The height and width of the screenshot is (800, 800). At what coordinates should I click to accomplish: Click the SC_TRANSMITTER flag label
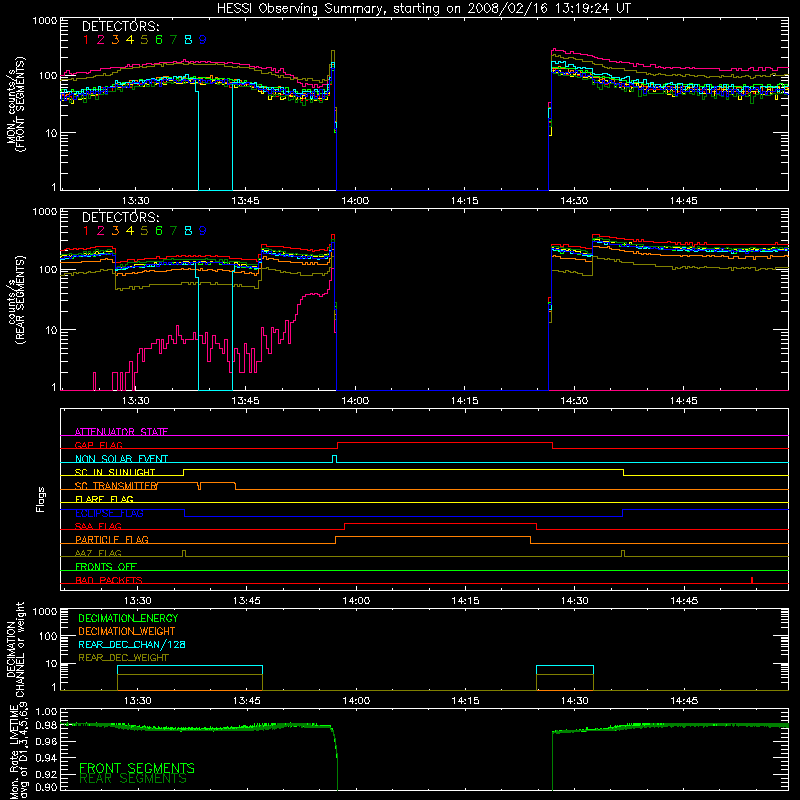pos(116,486)
